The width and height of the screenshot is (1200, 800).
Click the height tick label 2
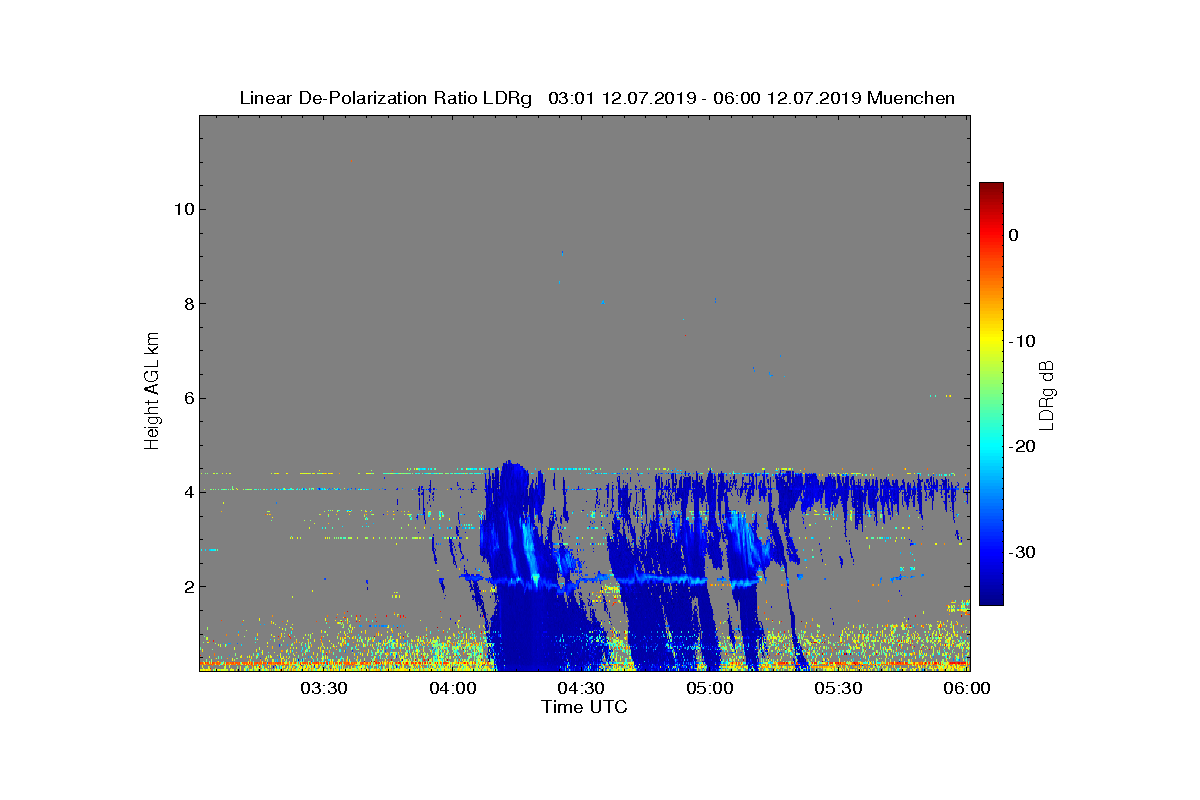click(187, 587)
